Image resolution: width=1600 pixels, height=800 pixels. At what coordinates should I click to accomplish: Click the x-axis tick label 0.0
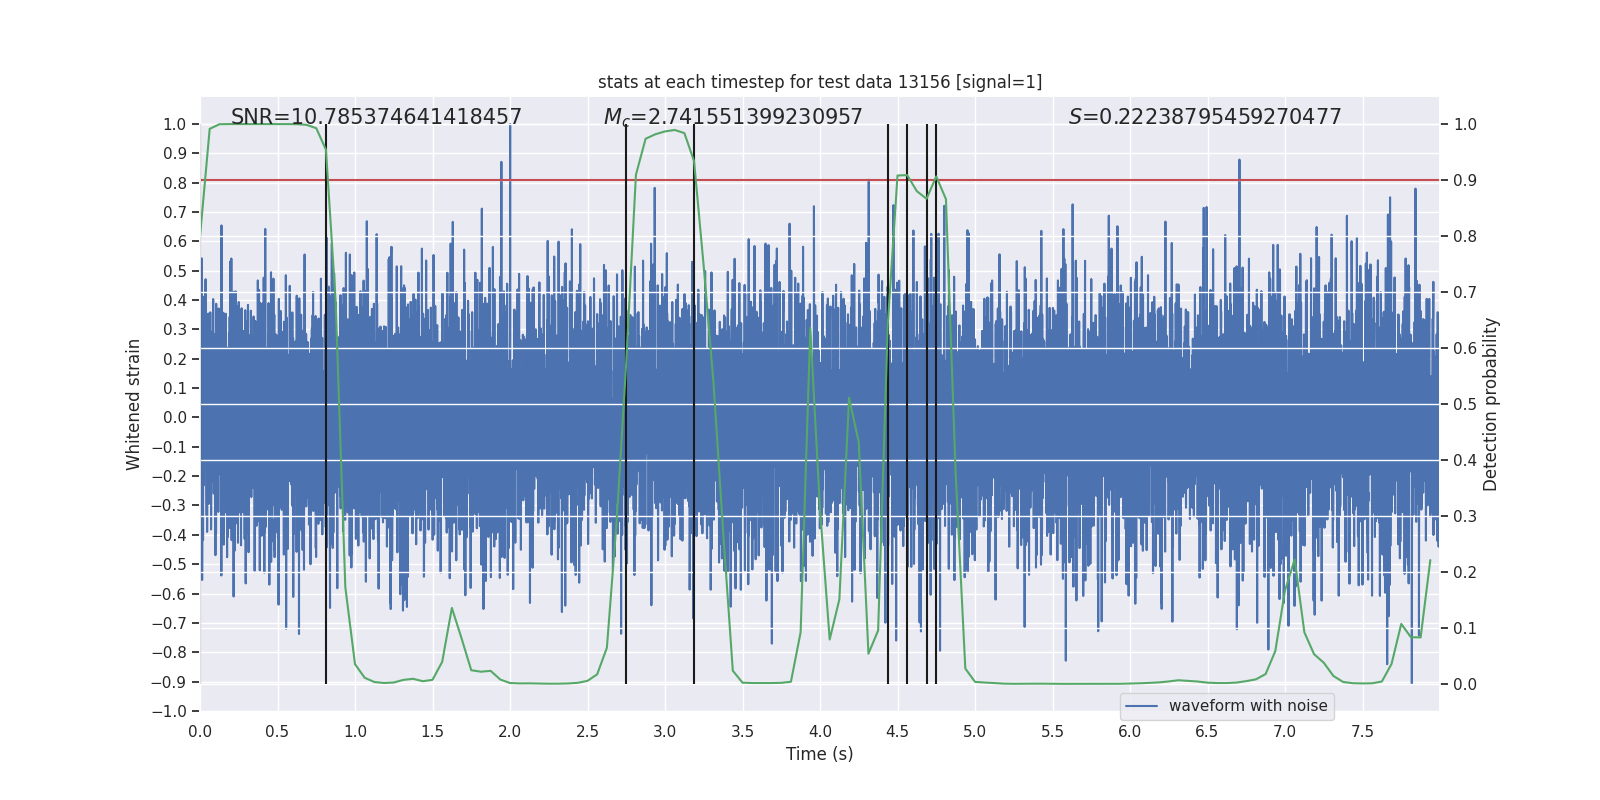coord(200,731)
